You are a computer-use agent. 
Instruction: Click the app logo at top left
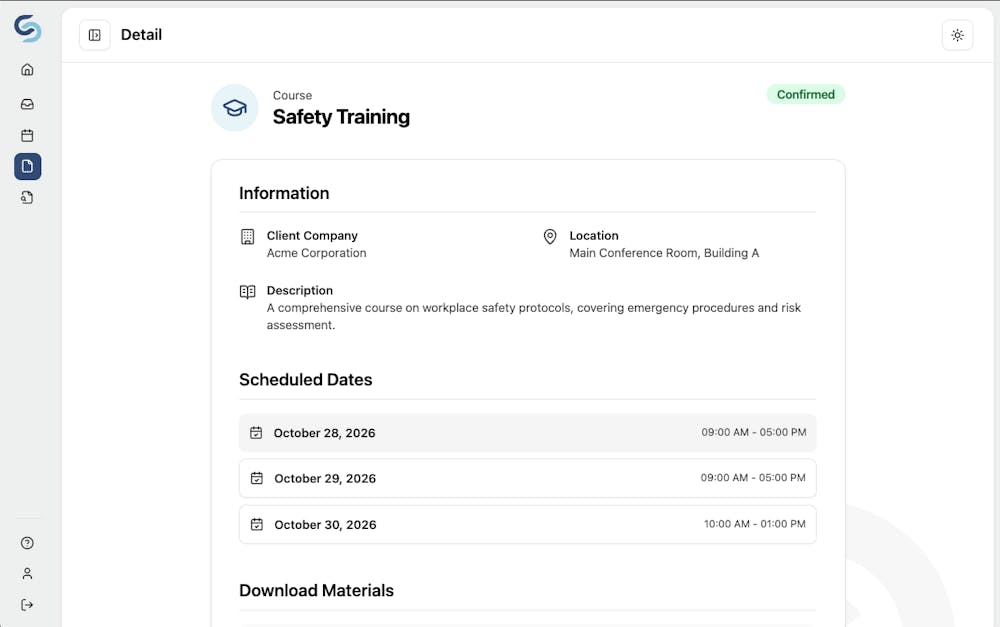(27, 30)
